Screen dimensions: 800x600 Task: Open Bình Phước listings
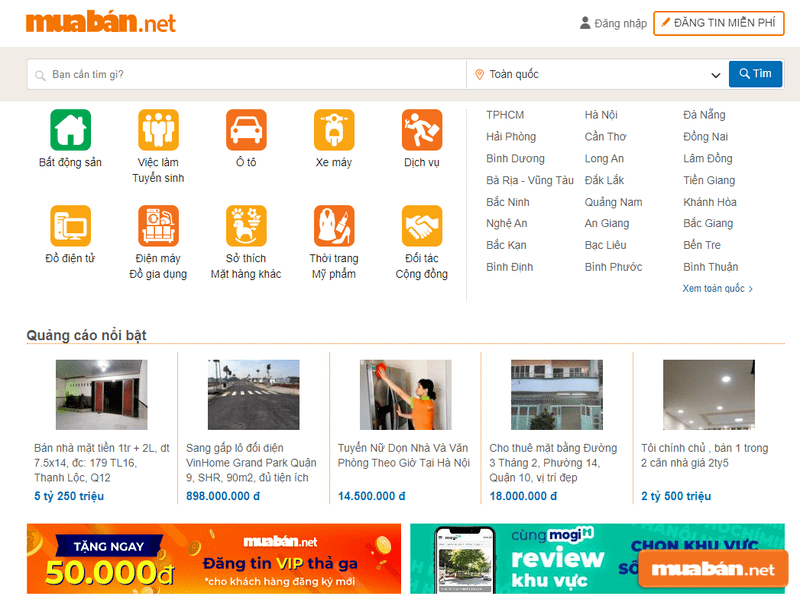coord(613,267)
